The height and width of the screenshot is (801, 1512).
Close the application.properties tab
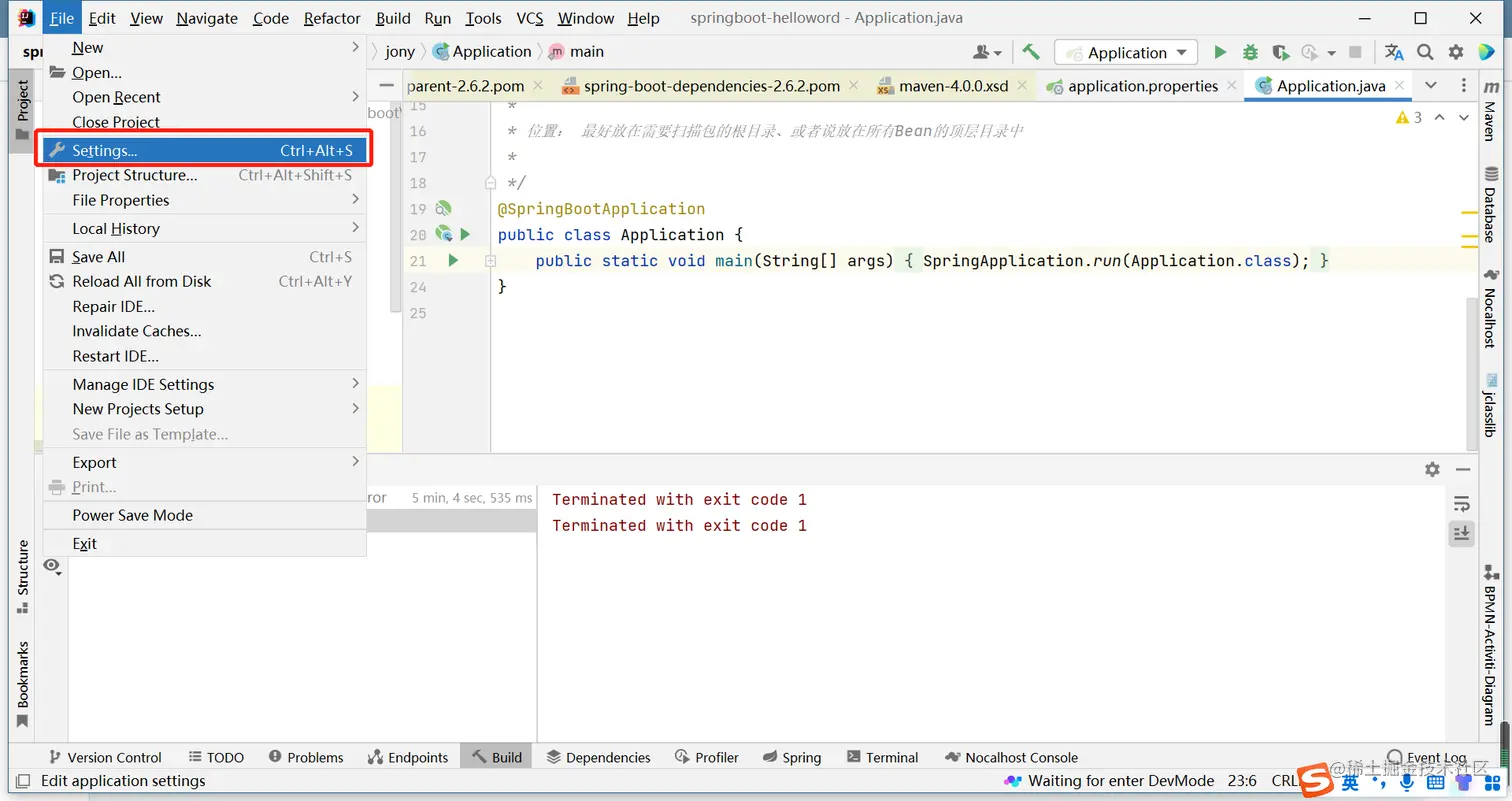point(1231,86)
